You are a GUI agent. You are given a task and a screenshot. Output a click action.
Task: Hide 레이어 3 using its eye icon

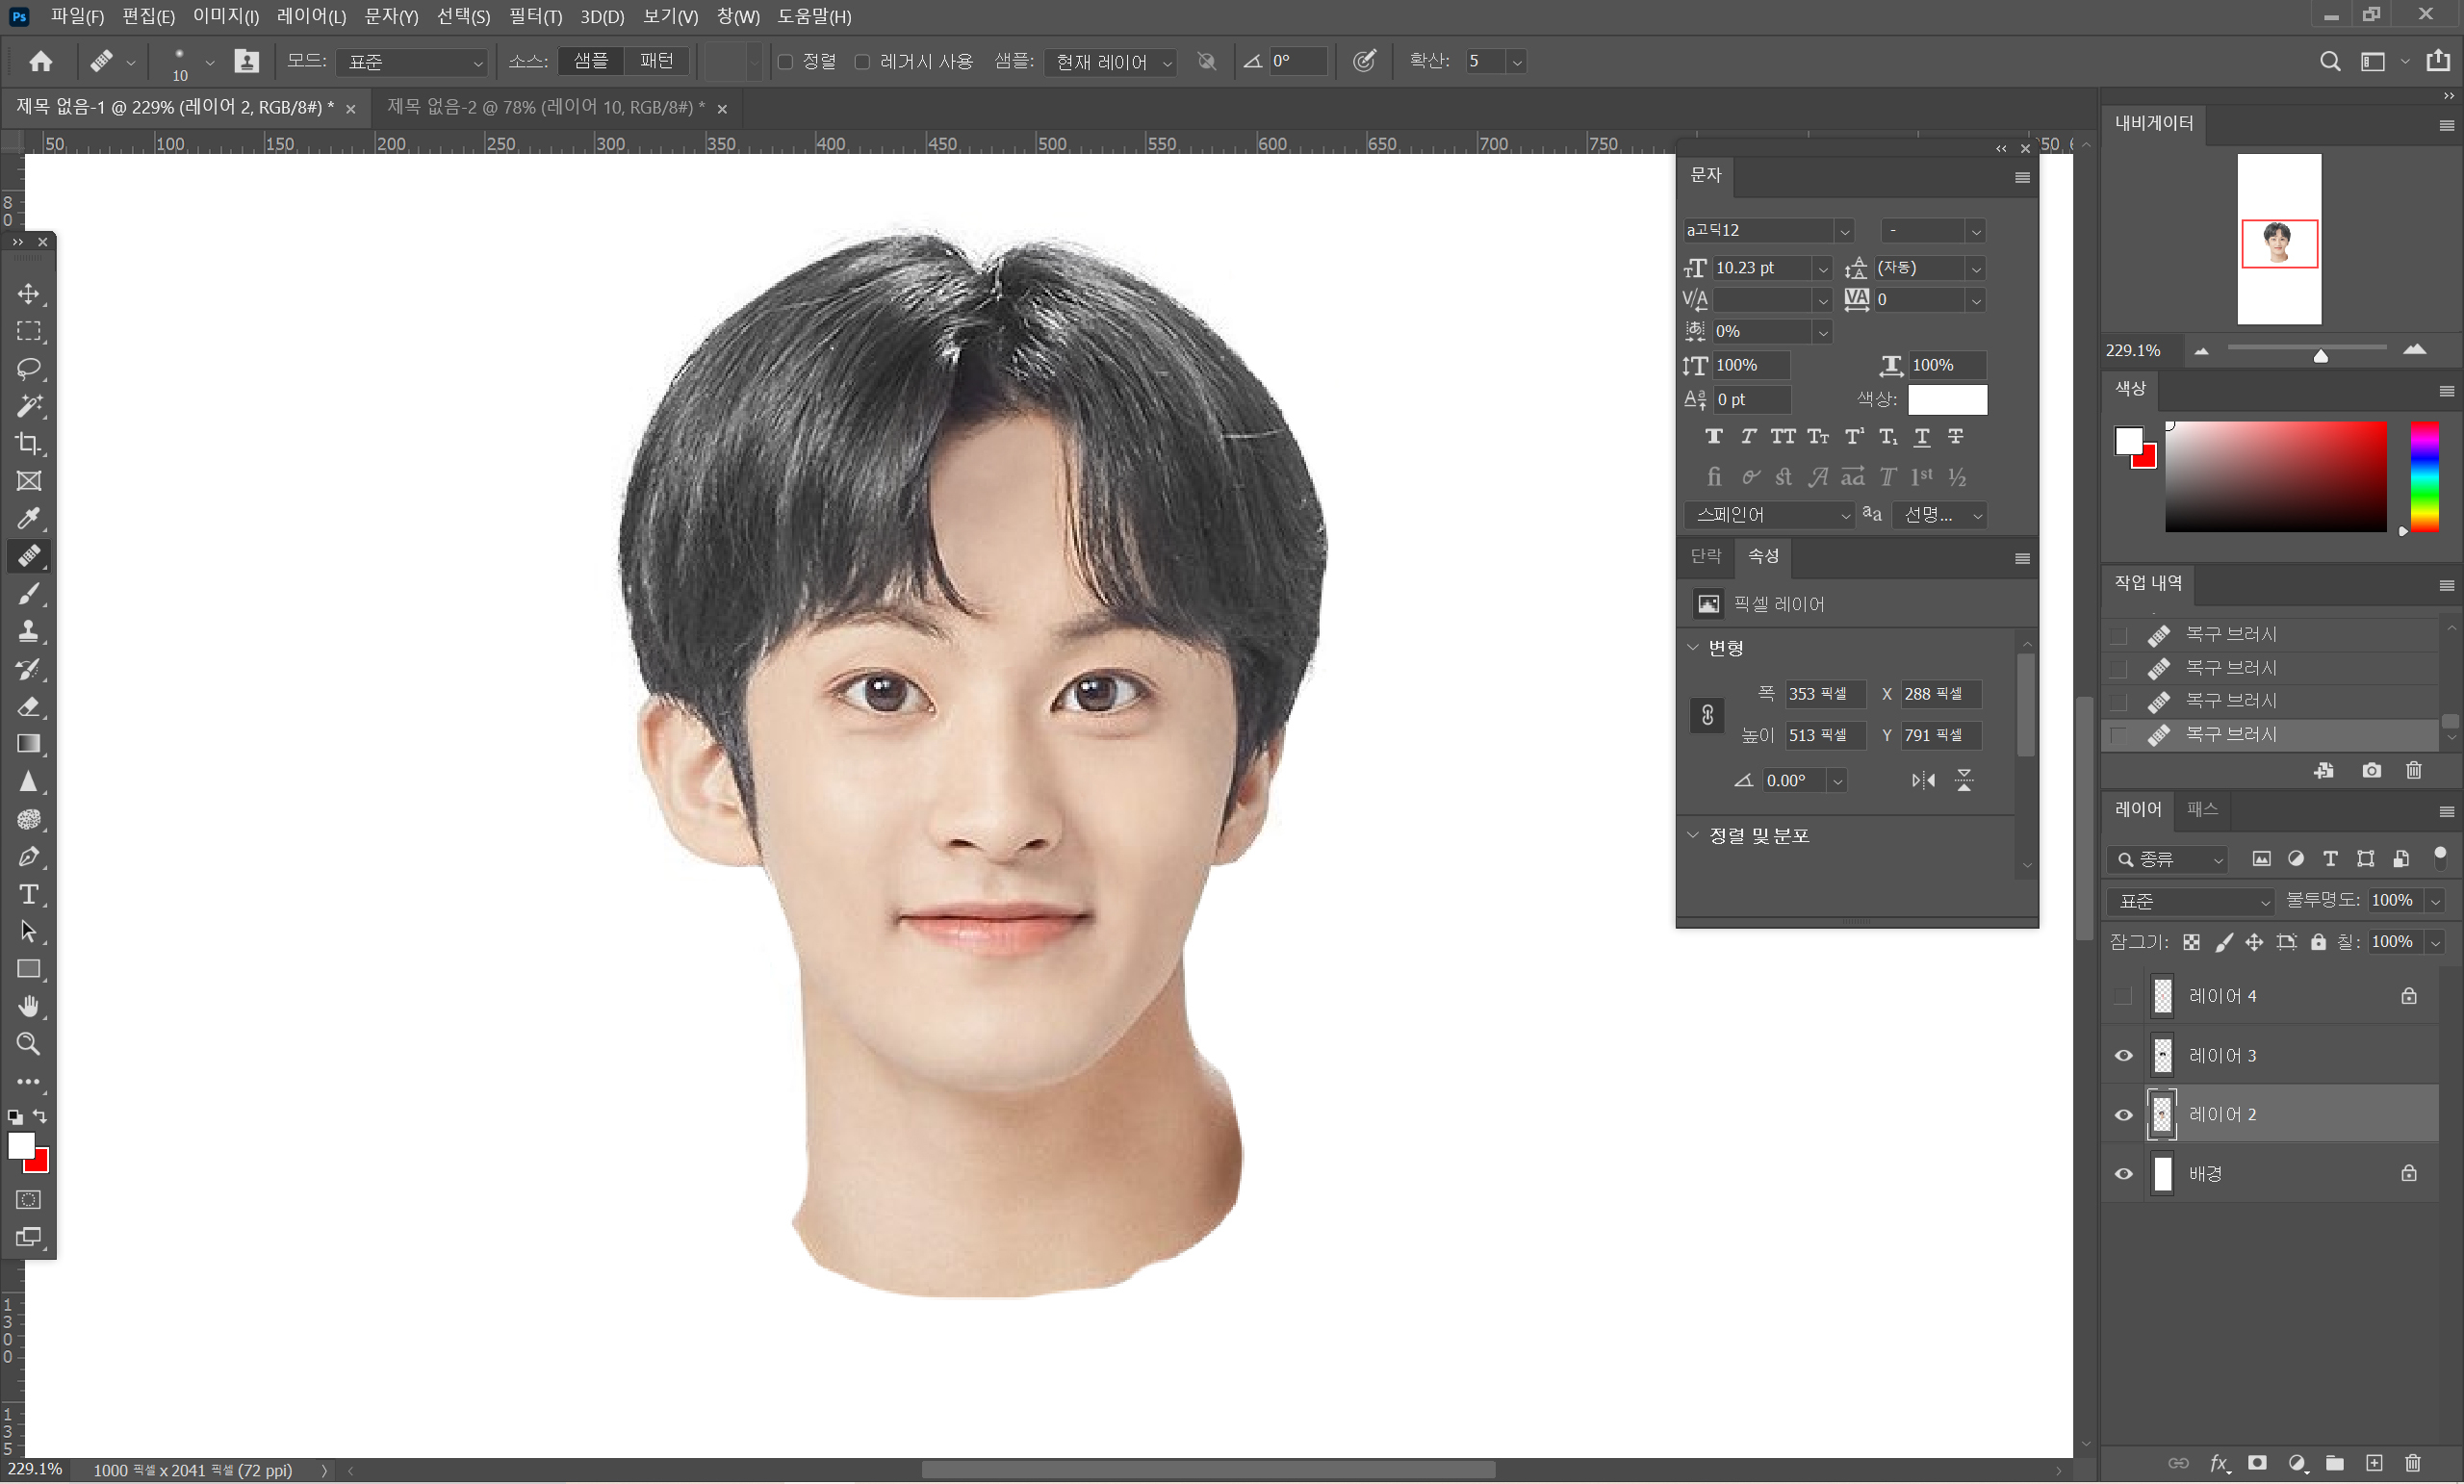tap(2123, 1056)
